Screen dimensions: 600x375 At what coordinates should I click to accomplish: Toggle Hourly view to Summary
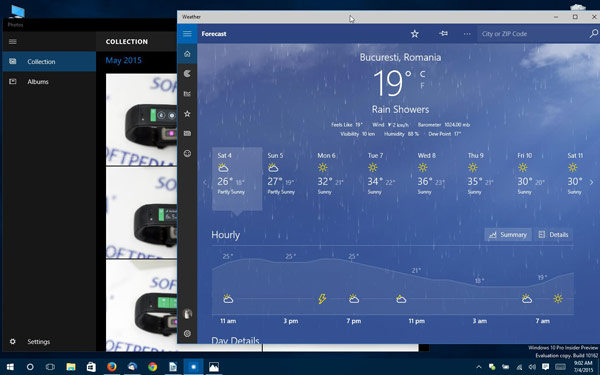[508, 235]
